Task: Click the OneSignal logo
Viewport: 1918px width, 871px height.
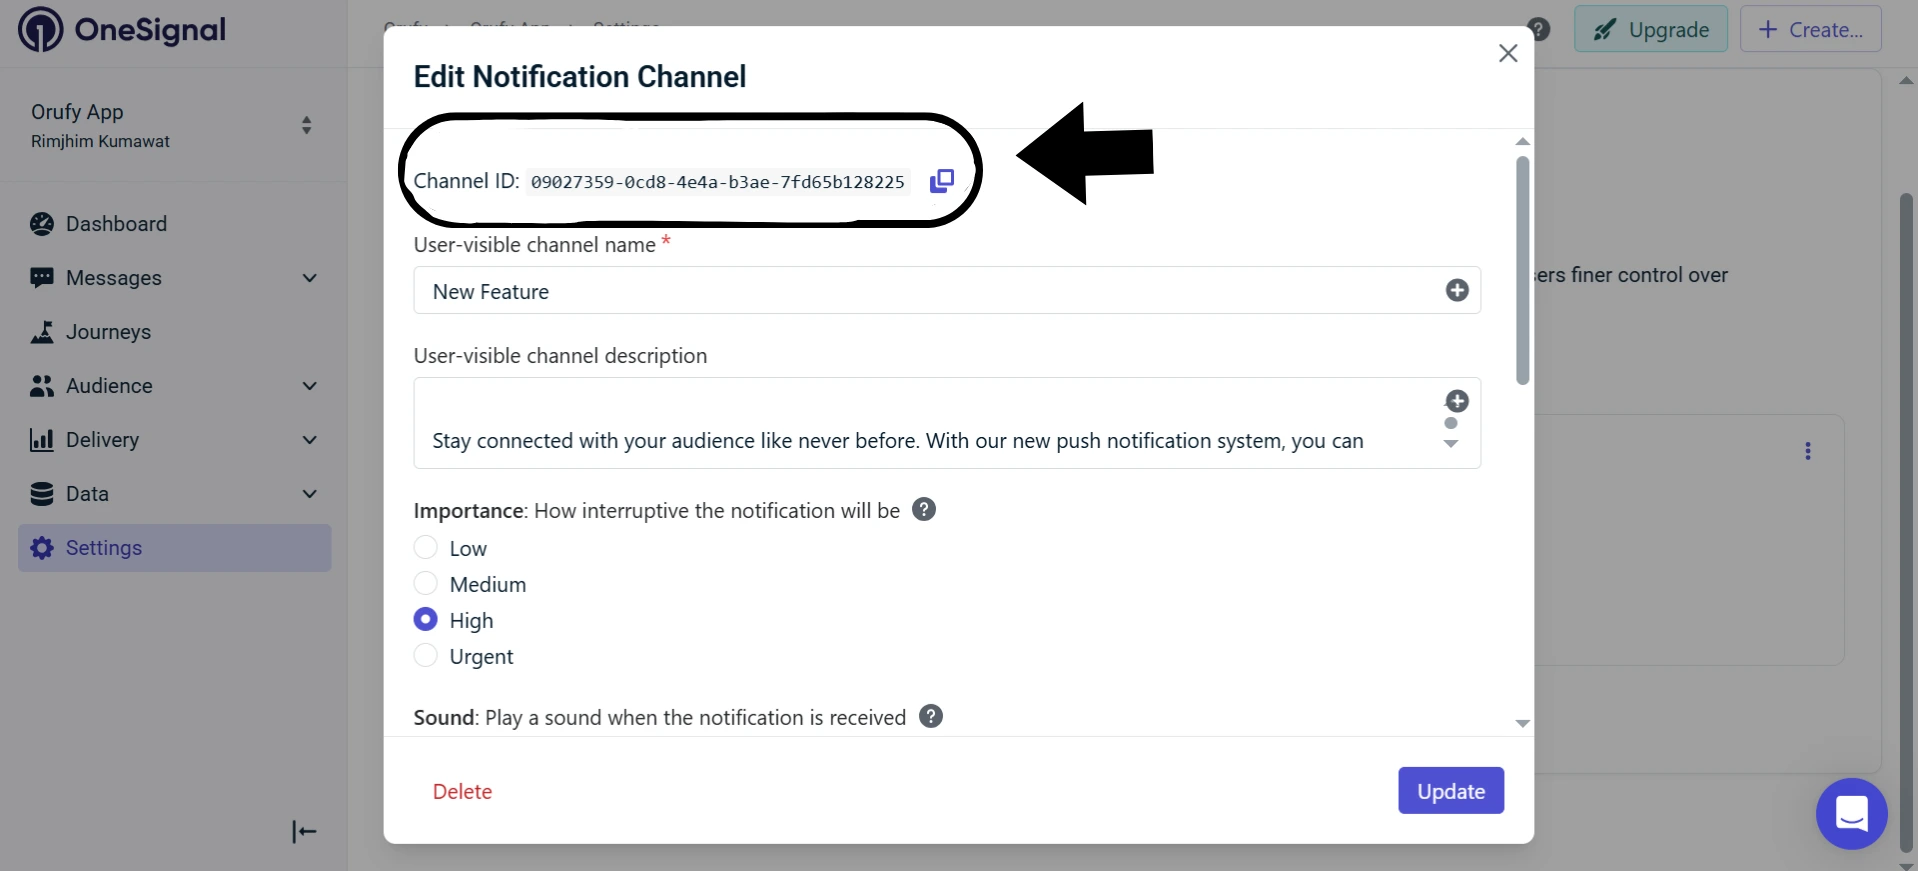Action: 122,30
